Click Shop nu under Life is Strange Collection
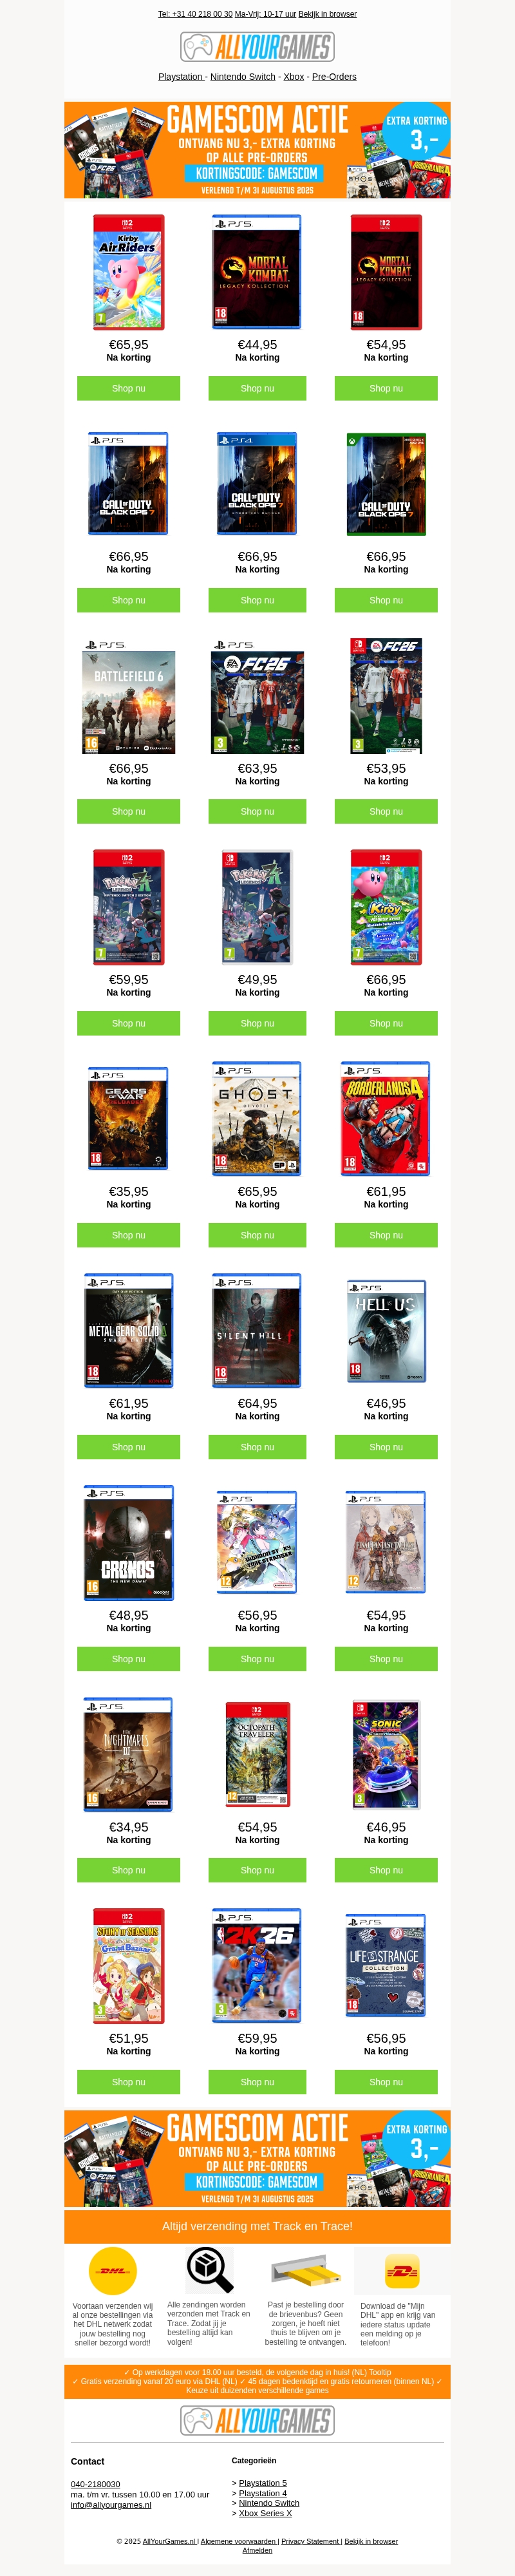515x2576 pixels. click(x=386, y=2082)
